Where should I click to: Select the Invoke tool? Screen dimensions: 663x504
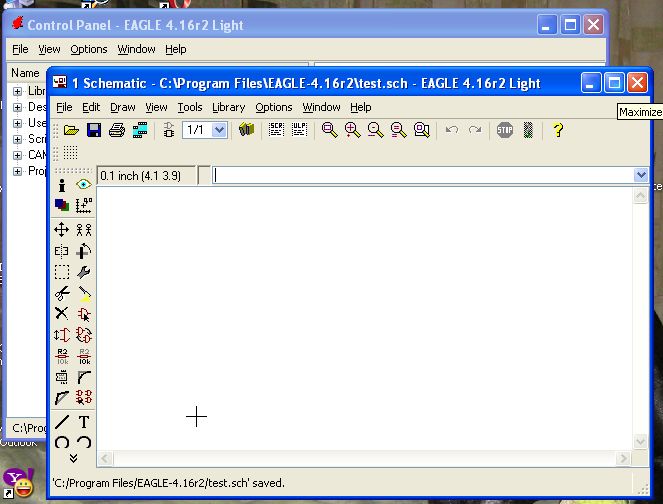(x=84, y=397)
